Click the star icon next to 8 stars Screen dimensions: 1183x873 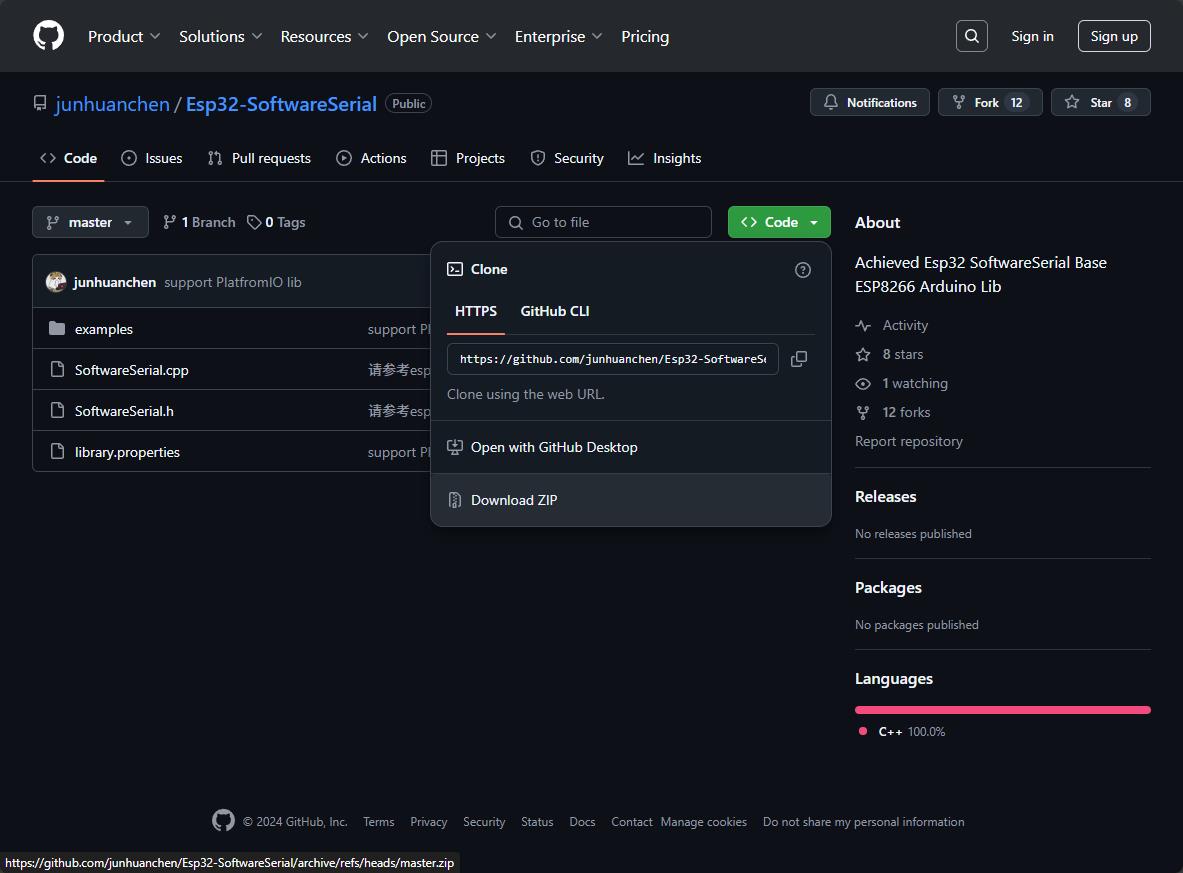point(863,355)
